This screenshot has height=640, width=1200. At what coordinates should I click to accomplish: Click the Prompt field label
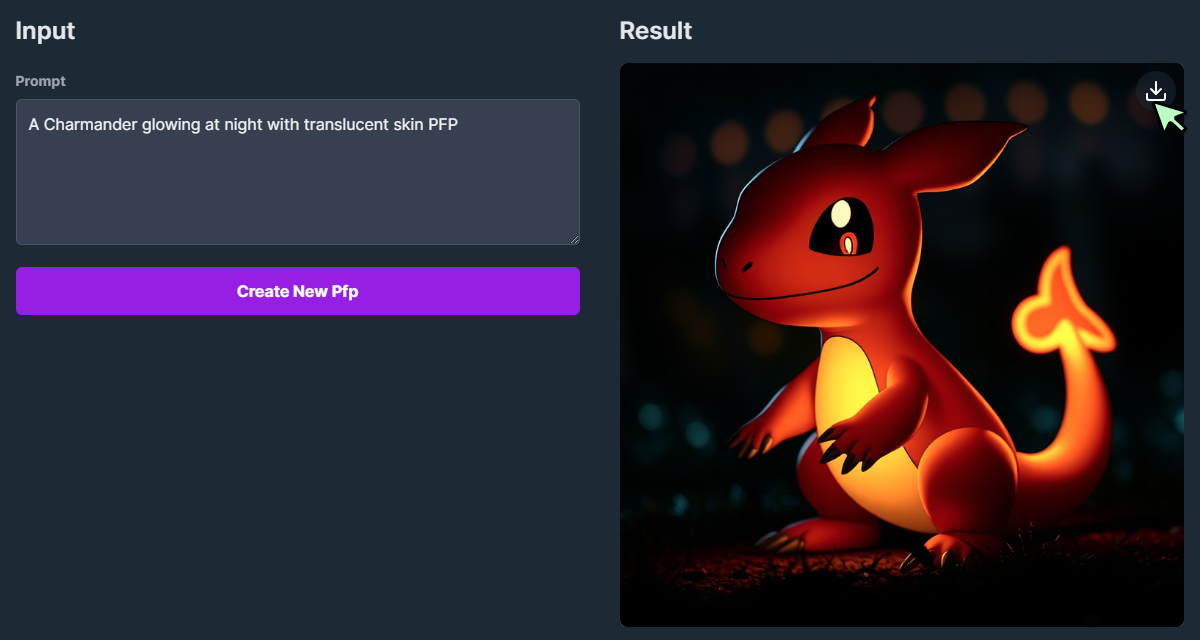(41, 81)
